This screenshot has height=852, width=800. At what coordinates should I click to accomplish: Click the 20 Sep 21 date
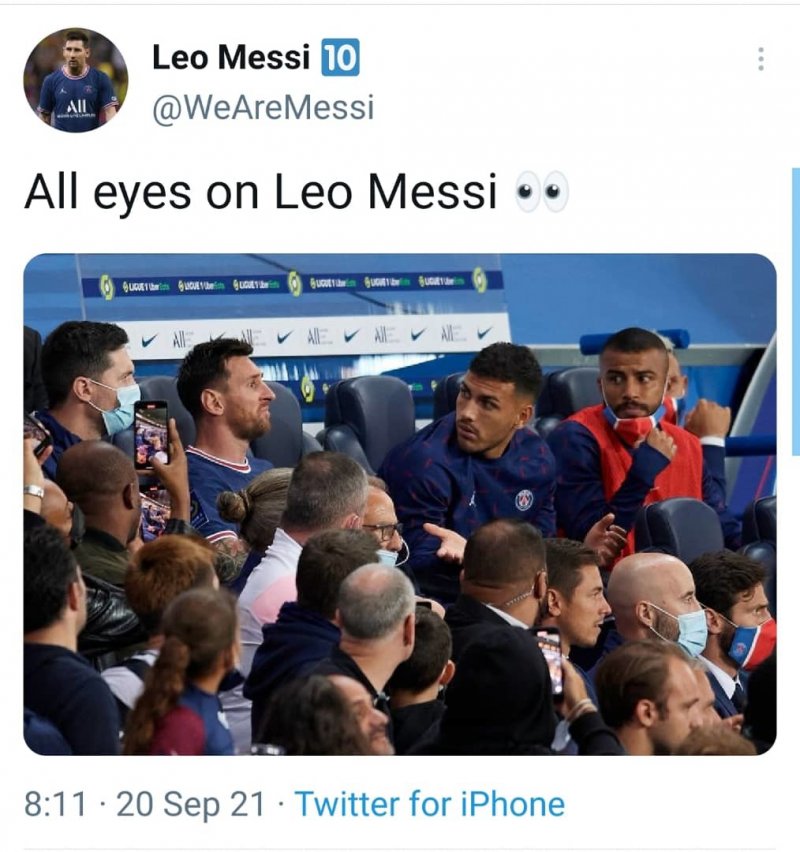click(x=191, y=803)
